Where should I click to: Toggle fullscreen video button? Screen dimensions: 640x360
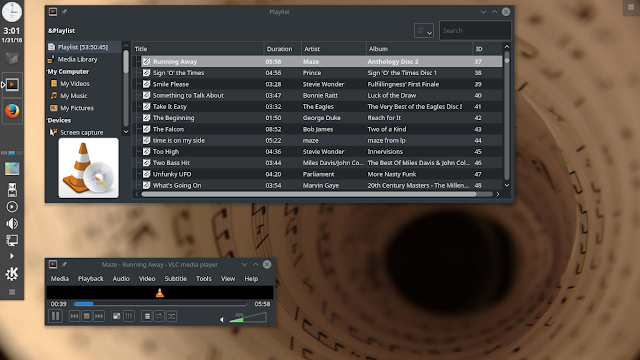[x=116, y=316]
